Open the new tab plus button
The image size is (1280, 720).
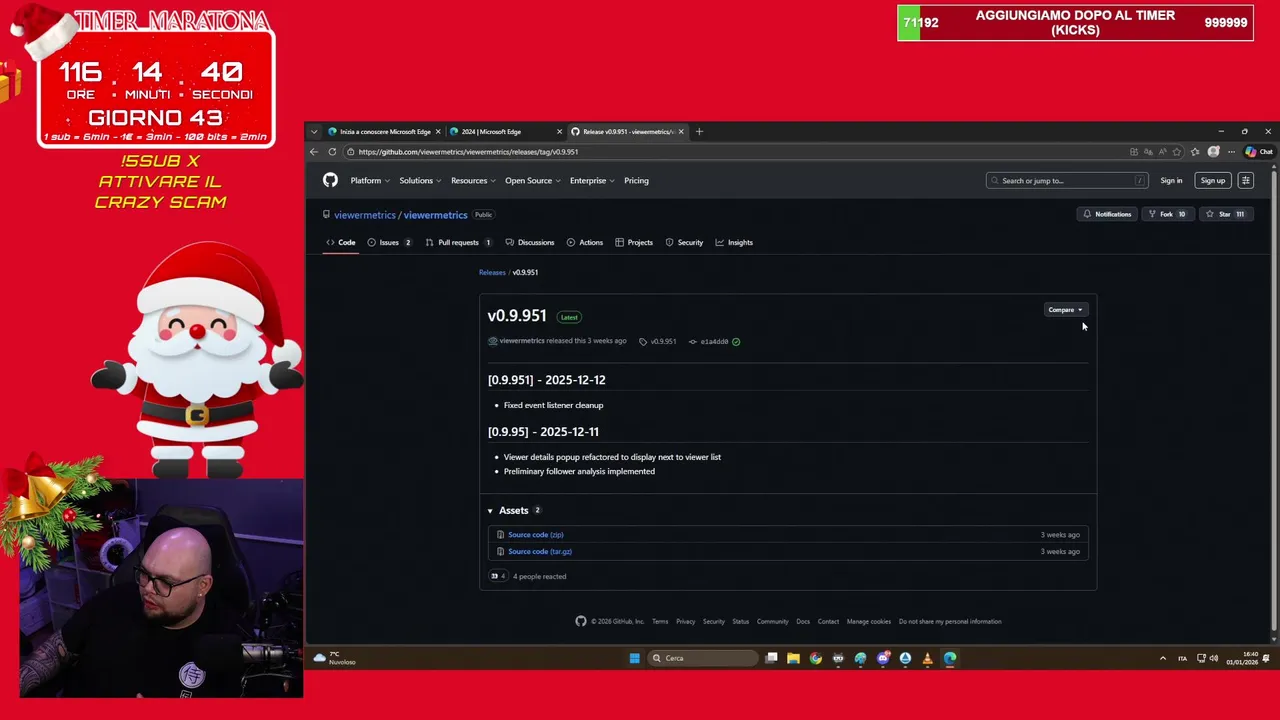point(699,131)
